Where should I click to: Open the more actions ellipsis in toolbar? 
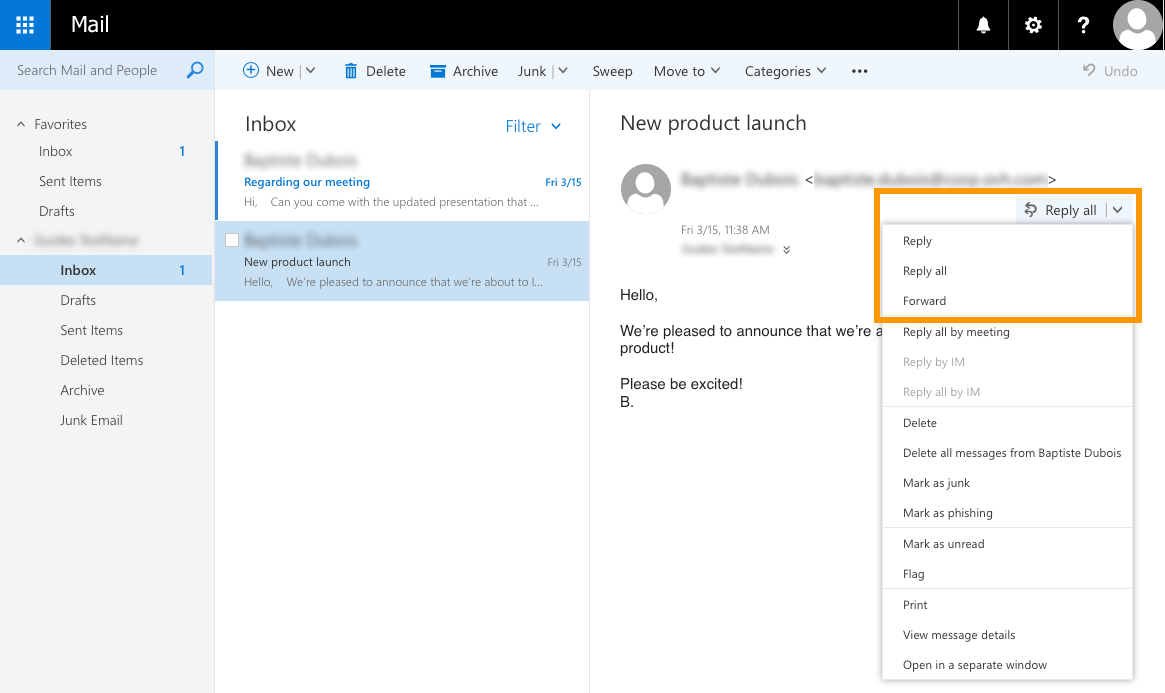tap(859, 71)
